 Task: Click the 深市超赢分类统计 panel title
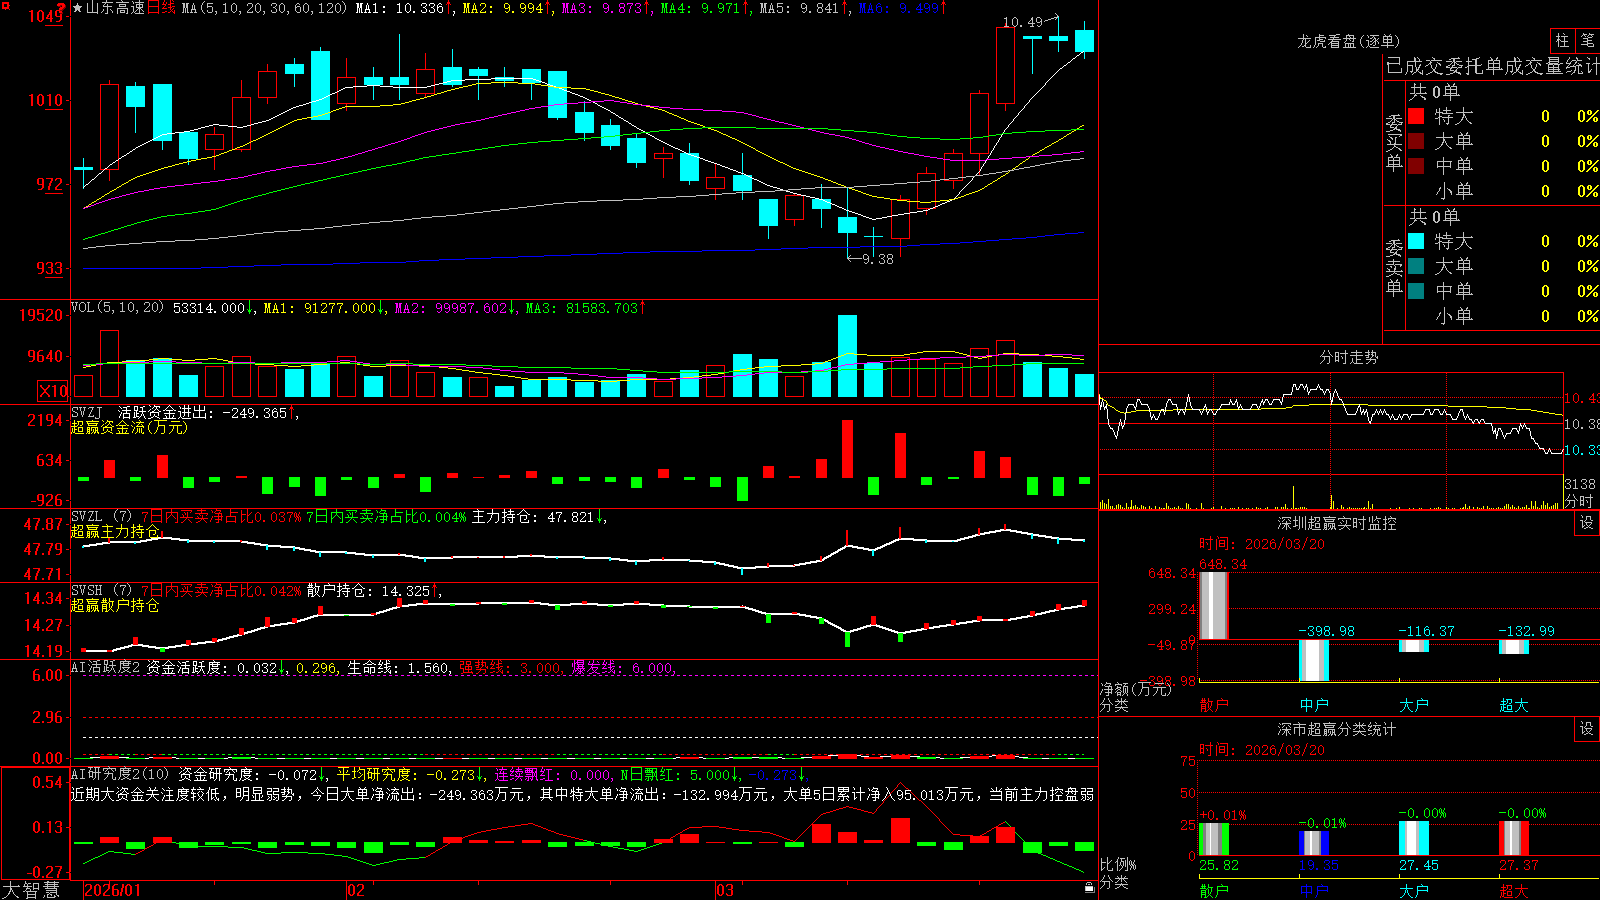point(1337,729)
